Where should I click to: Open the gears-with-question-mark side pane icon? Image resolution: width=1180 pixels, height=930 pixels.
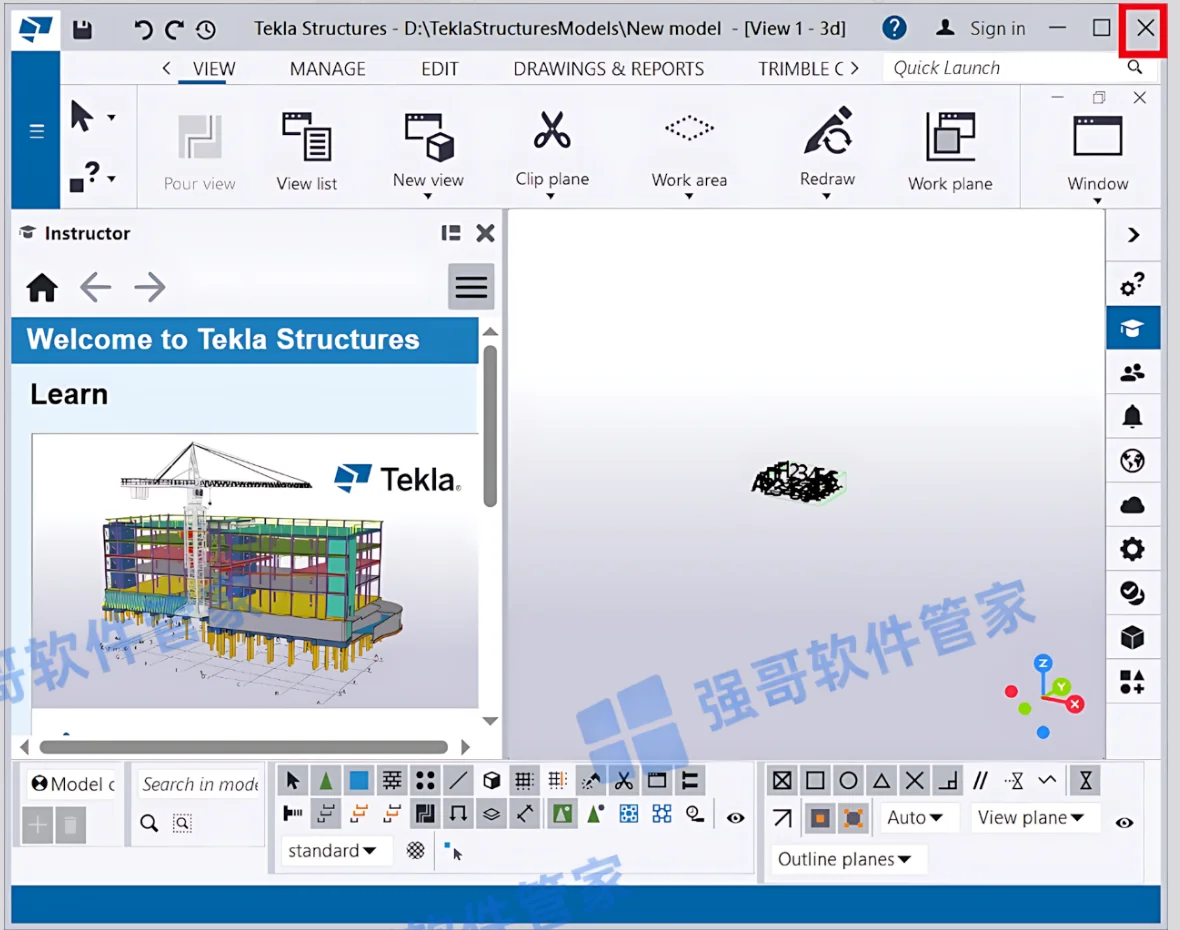[1132, 284]
